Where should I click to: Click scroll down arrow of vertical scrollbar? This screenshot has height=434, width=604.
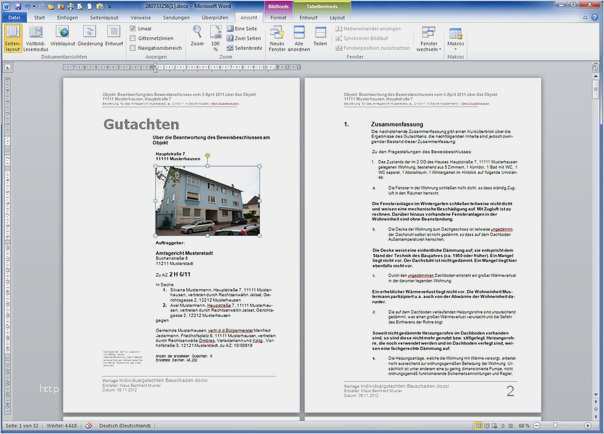pyautogui.click(x=595, y=395)
